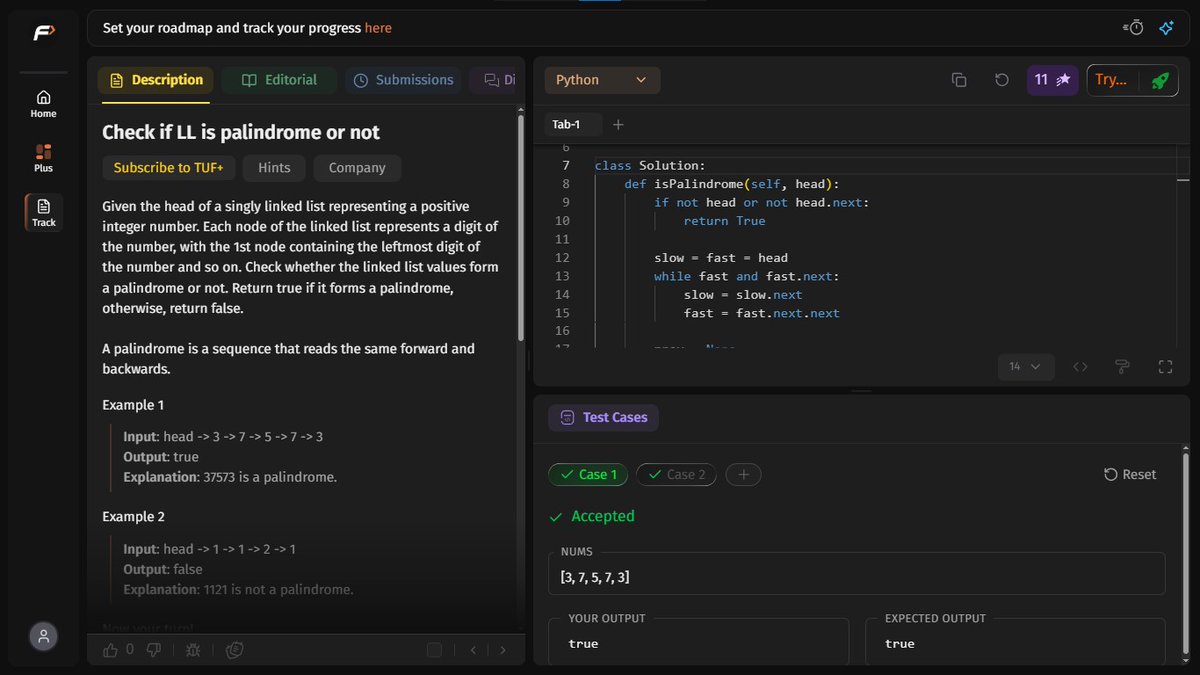Add a new test case with plus
This screenshot has height=675, width=1200.
click(x=743, y=475)
